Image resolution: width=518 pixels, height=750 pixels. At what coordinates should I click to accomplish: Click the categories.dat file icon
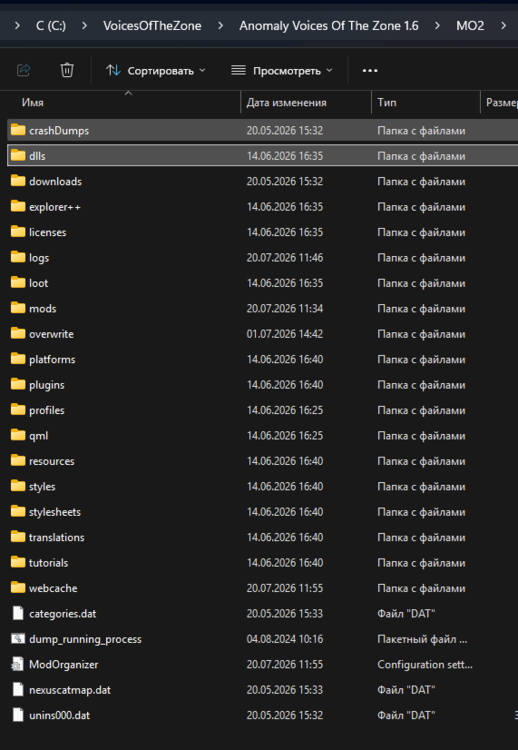tap(18, 613)
